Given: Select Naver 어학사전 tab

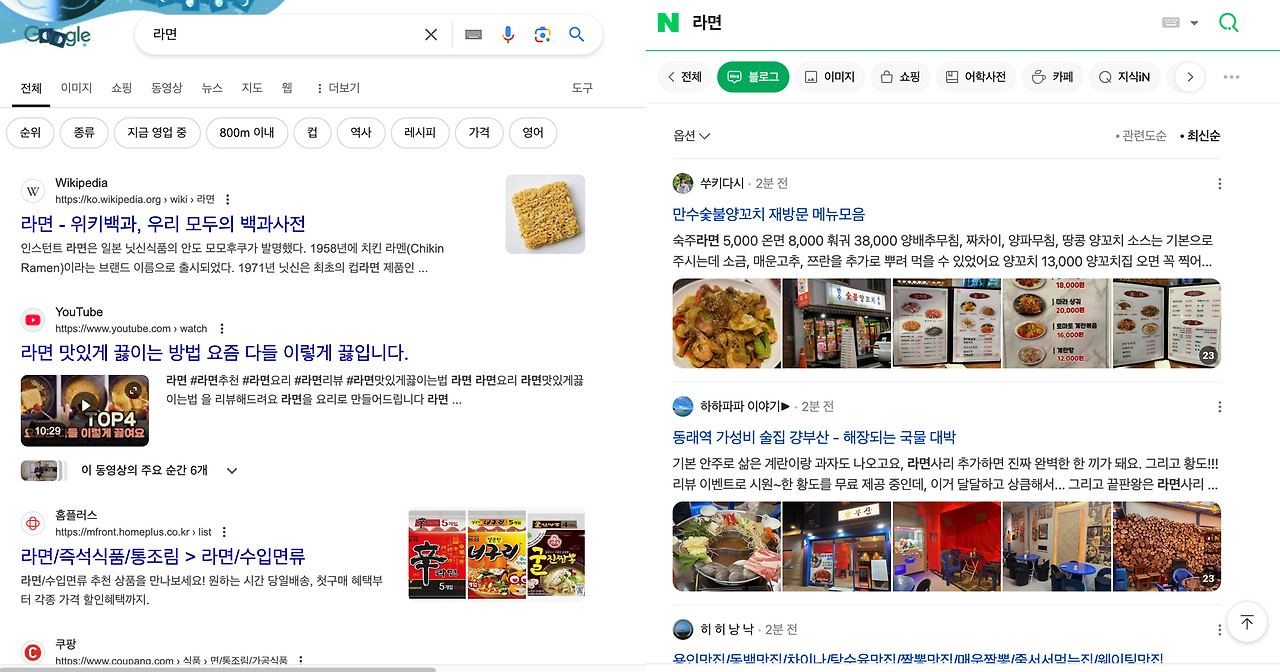Looking at the screenshot, I should (976, 77).
